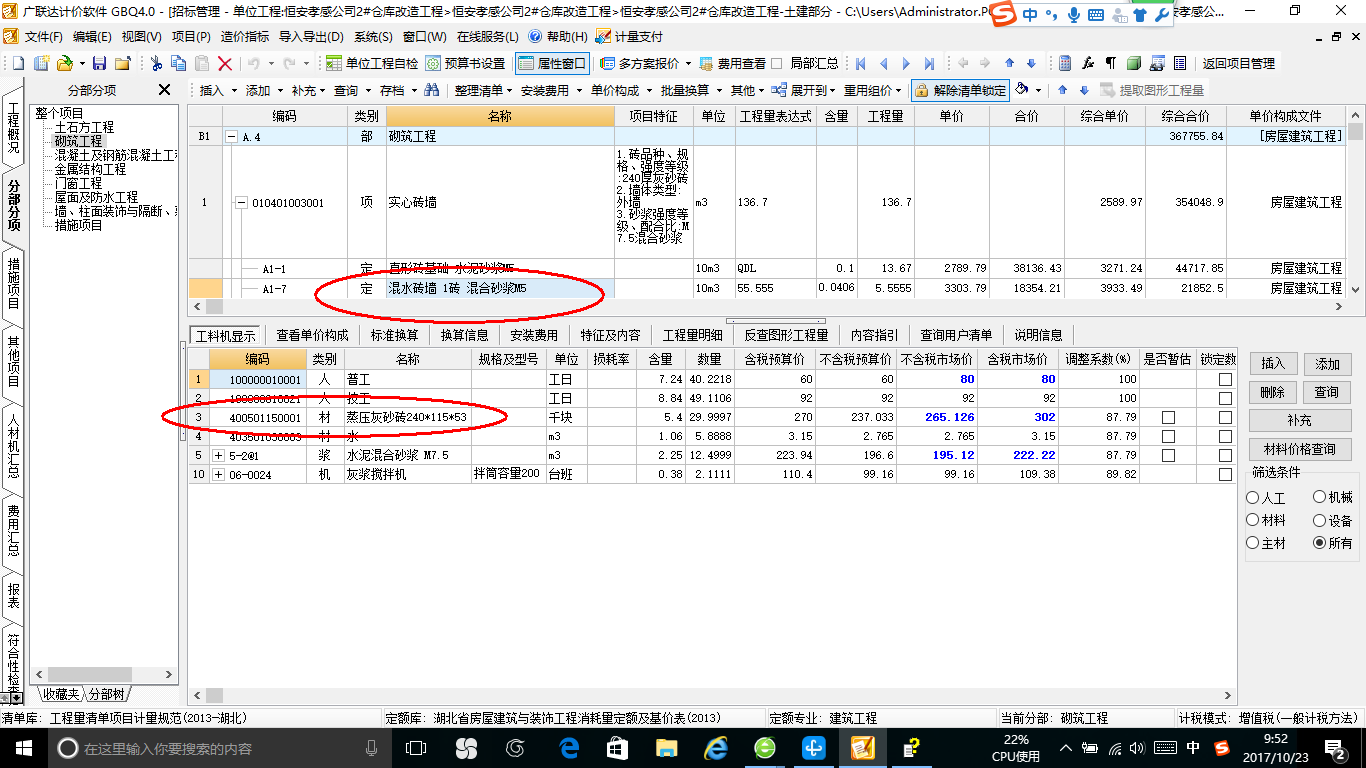
Task: Open the 单价构成 dropdown
Action: pos(620,90)
